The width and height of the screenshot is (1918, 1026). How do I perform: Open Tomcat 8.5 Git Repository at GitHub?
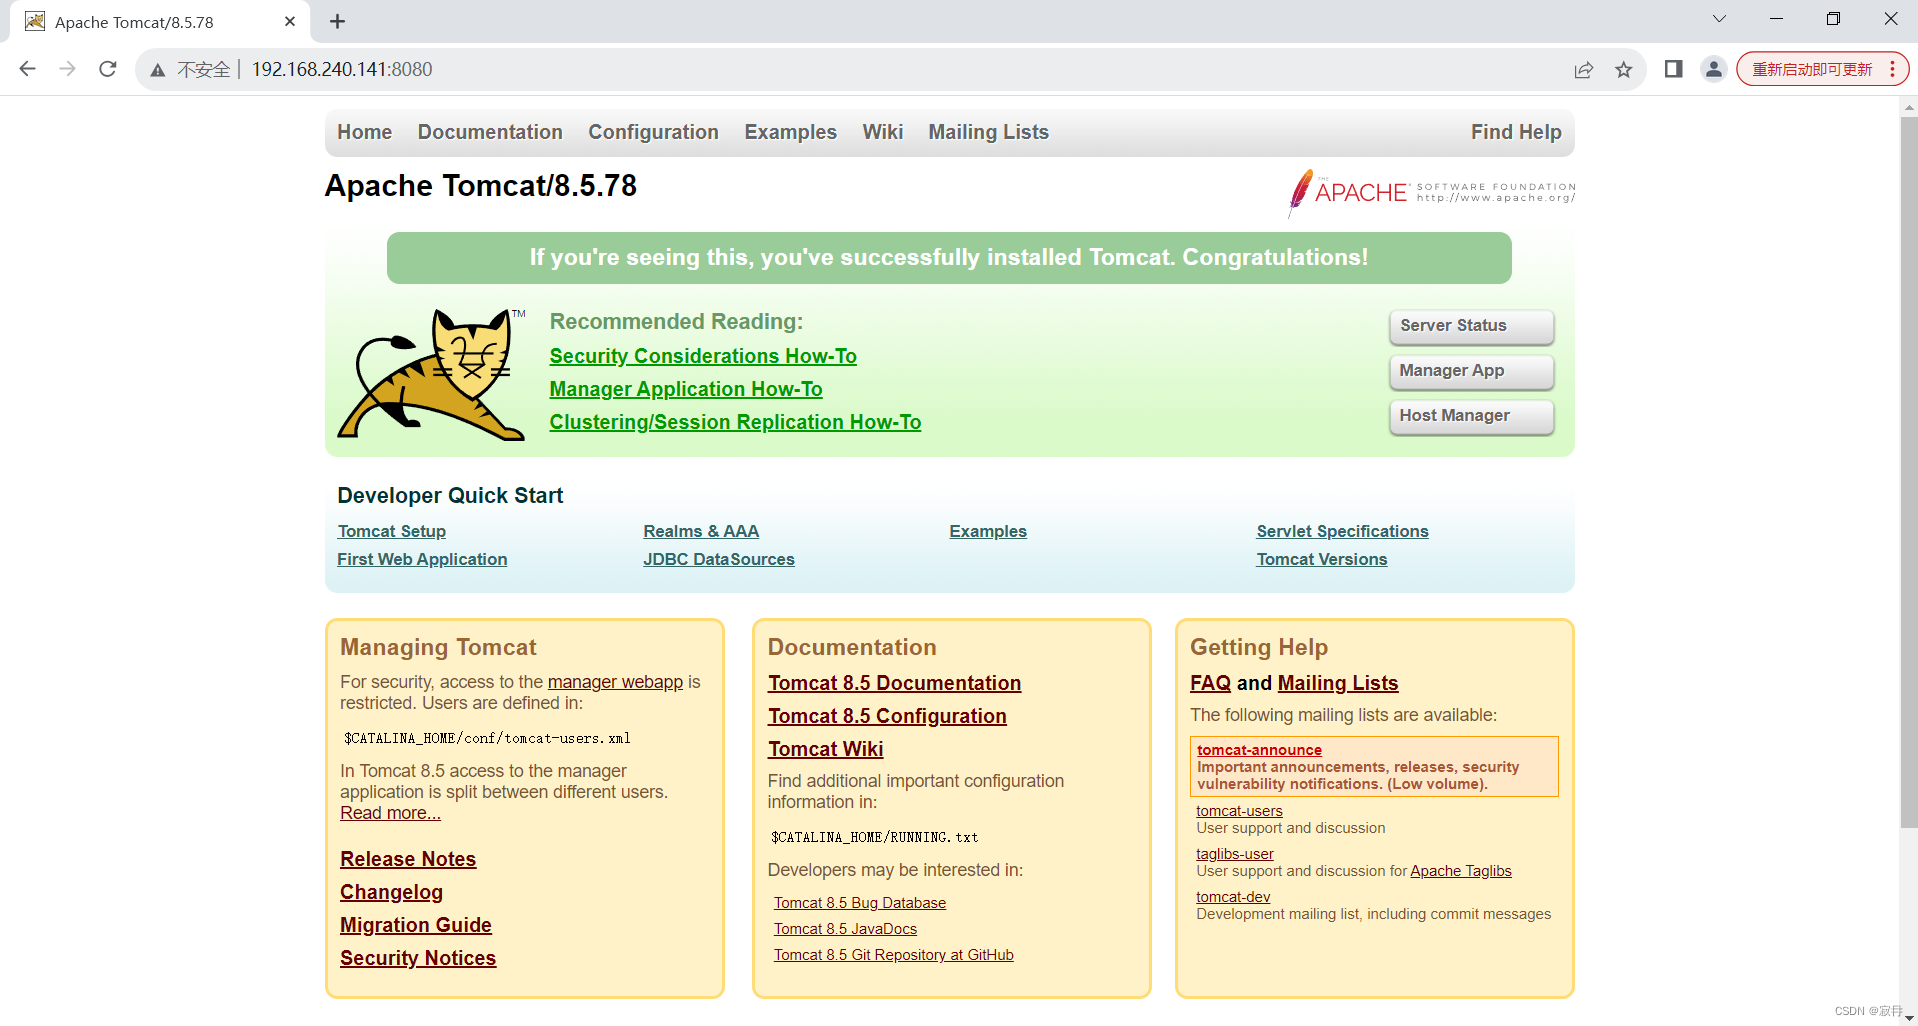[893, 955]
